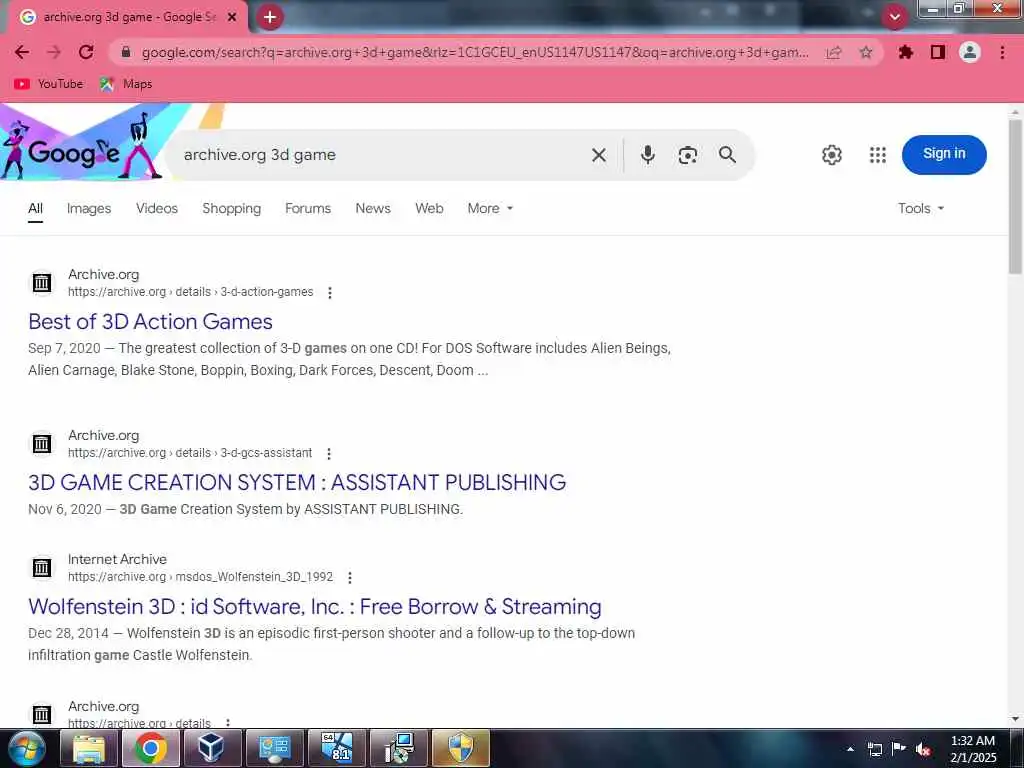Open the Chrome profile avatar
This screenshot has height=768, width=1024.
coord(970,52)
